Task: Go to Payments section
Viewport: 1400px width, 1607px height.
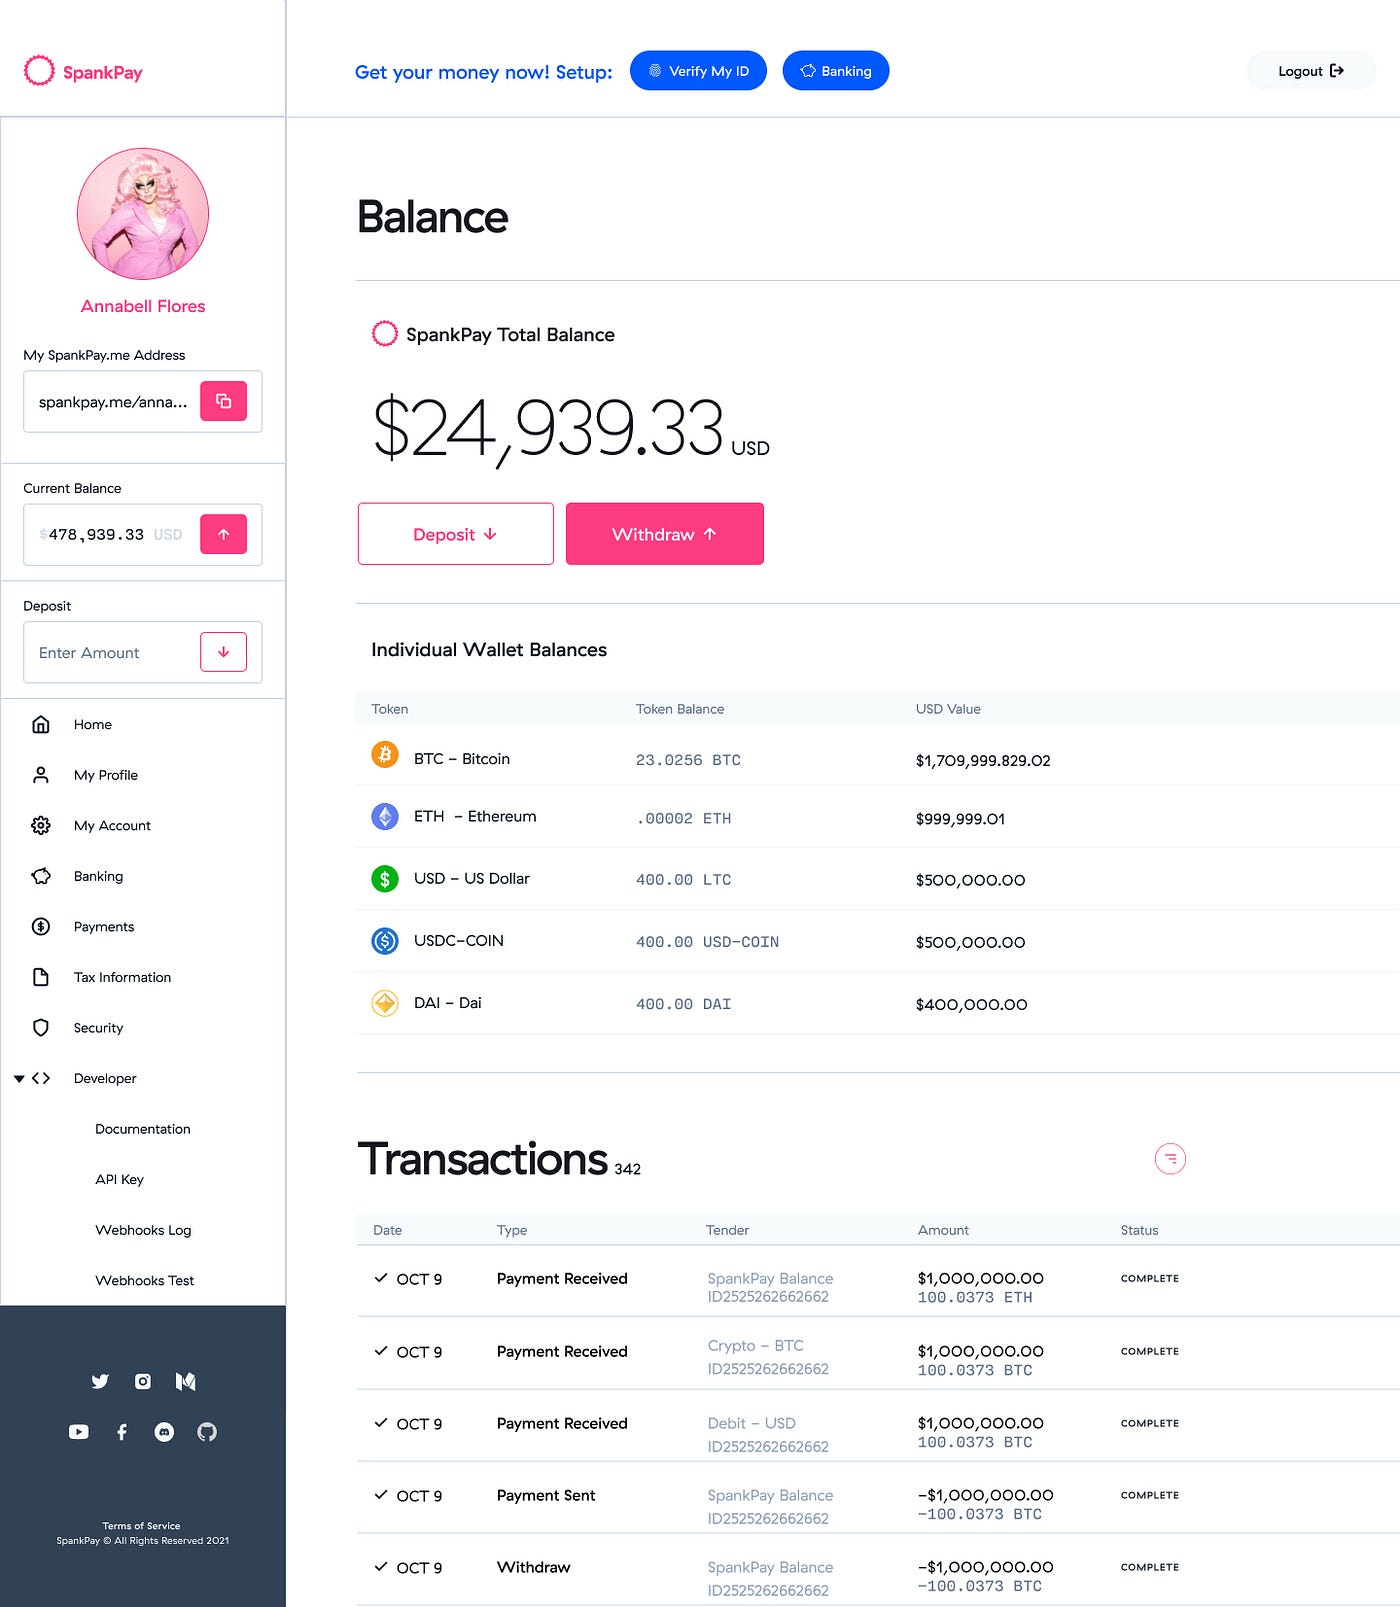Action: point(104,926)
